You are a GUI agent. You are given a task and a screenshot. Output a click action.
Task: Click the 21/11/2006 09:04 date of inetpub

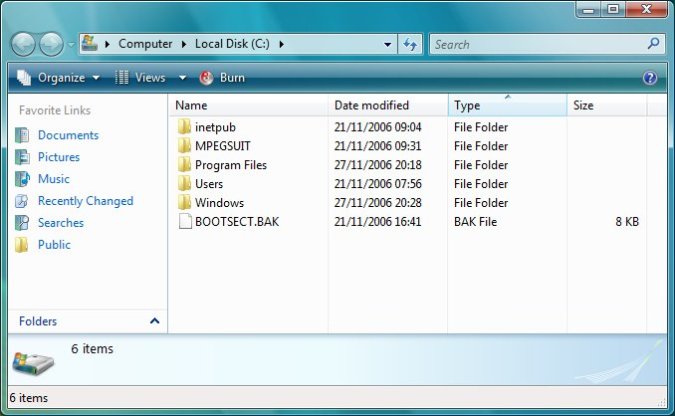click(x=378, y=127)
